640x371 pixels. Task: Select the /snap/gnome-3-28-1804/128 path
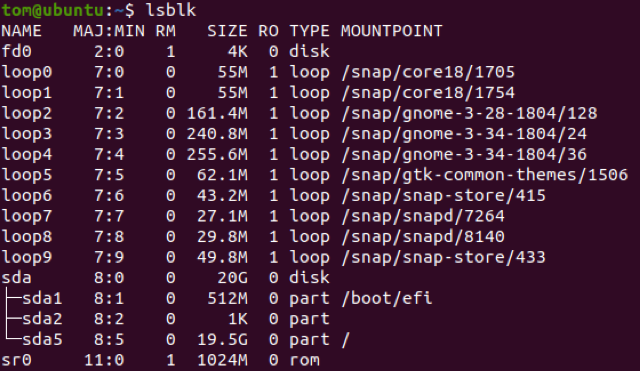(x=469, y=113)
